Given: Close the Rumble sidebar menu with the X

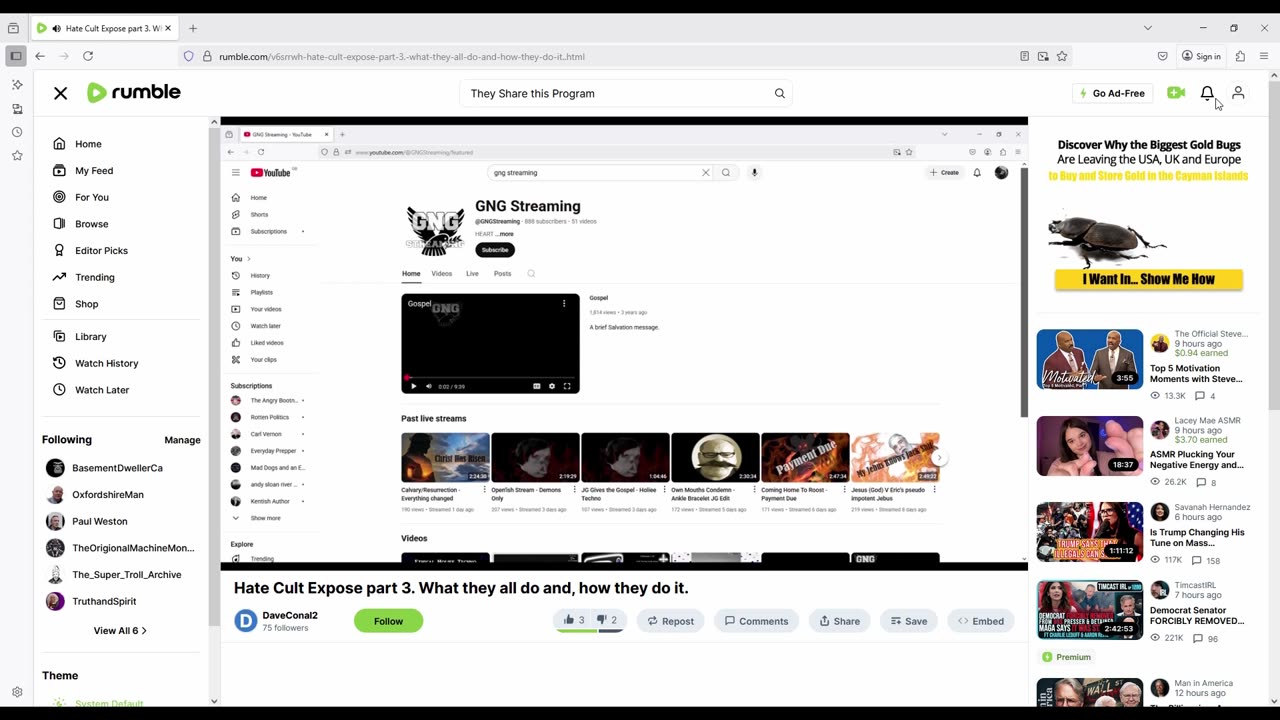Looking at the screenshot, I should [61, 93].
